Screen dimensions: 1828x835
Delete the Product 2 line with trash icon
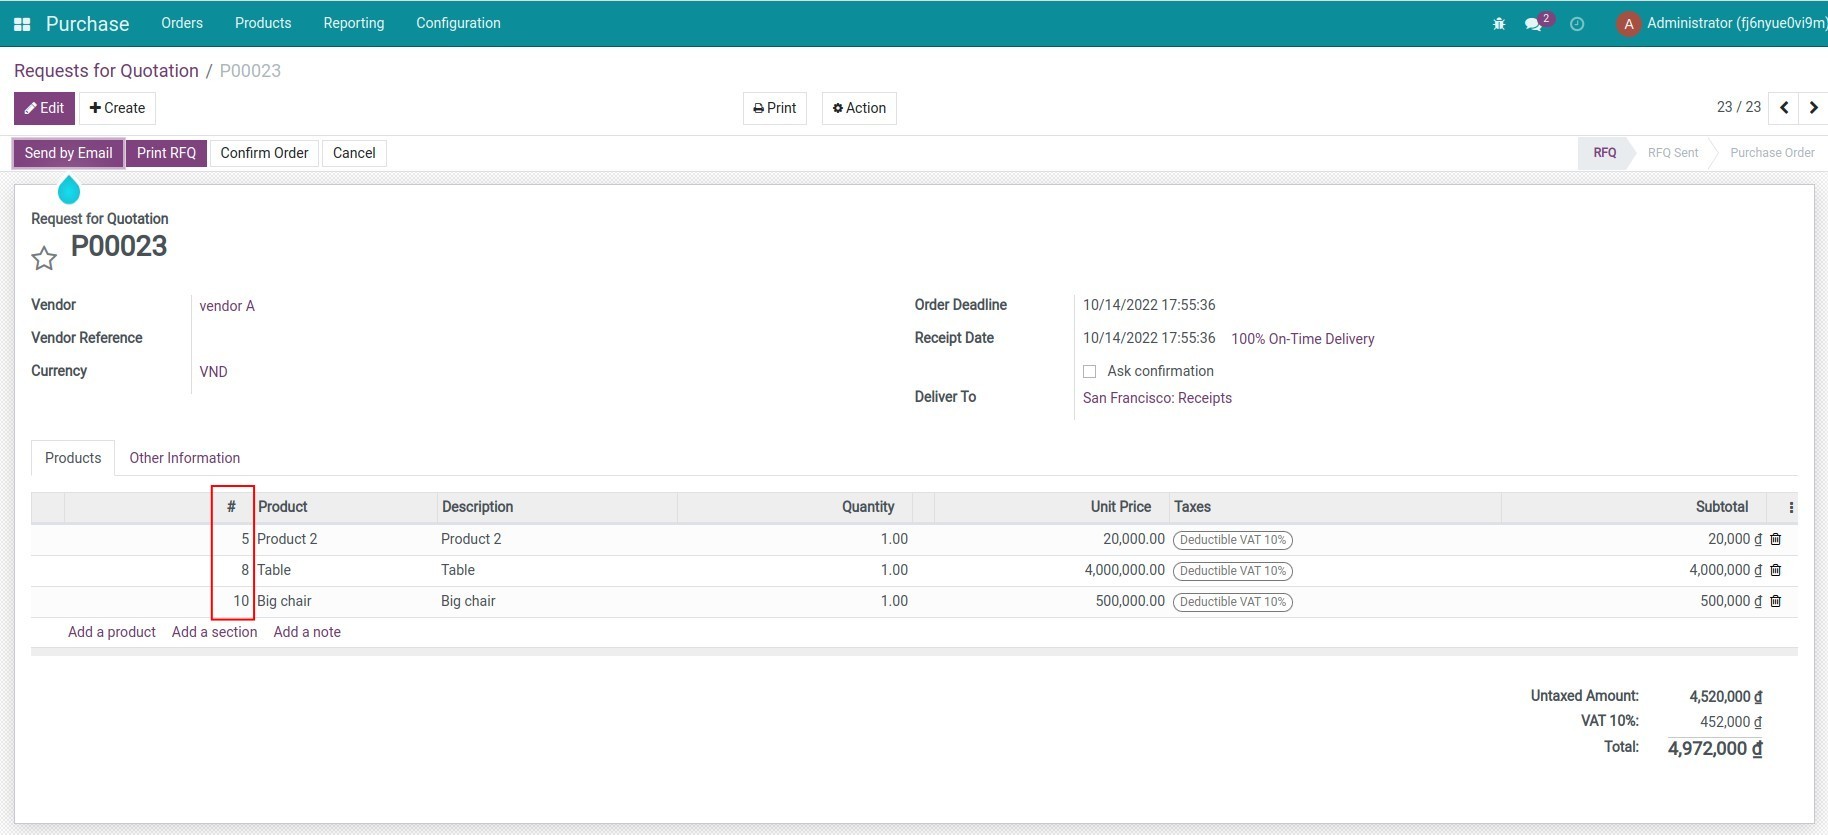coord(1776,539)
